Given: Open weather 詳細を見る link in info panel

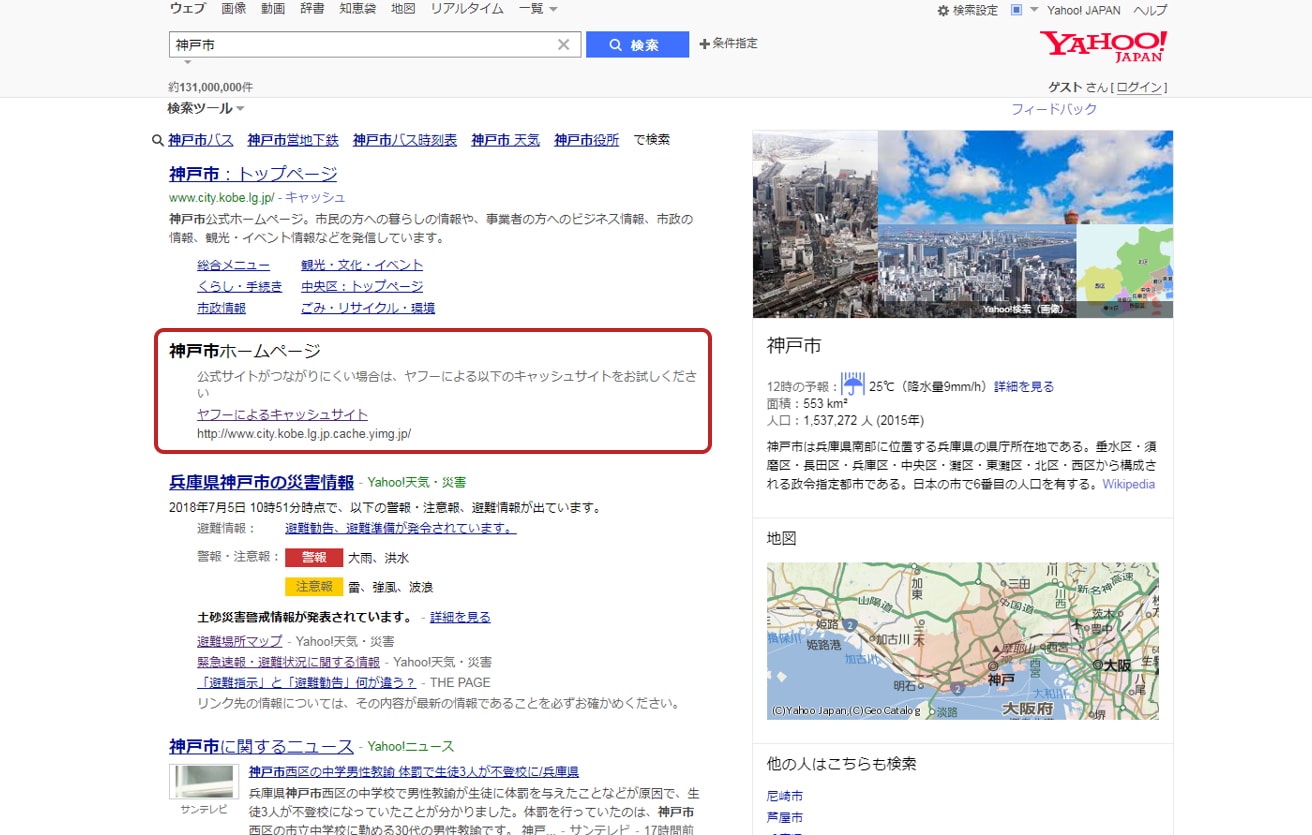Looking at the screenshot, I should click(x=1024, y=386).
